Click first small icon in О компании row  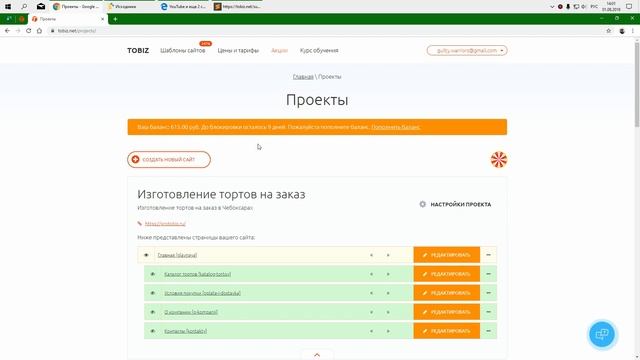pyautogui.click(x=371, y=312)
